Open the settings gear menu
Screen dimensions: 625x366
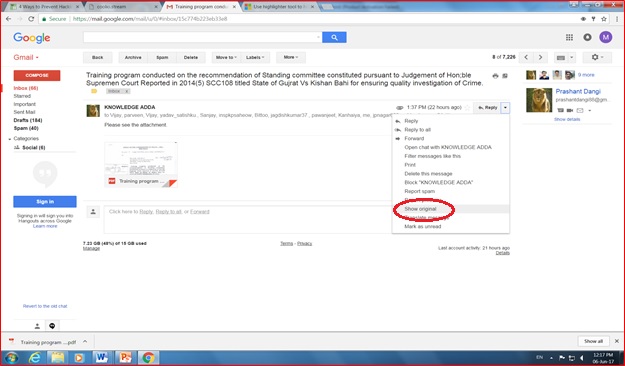tap(597, 57)
